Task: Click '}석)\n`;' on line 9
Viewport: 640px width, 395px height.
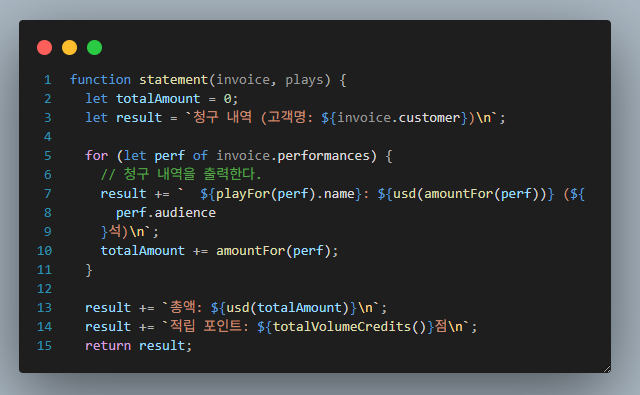Action: pyautogui.click(x=129, y=231)
